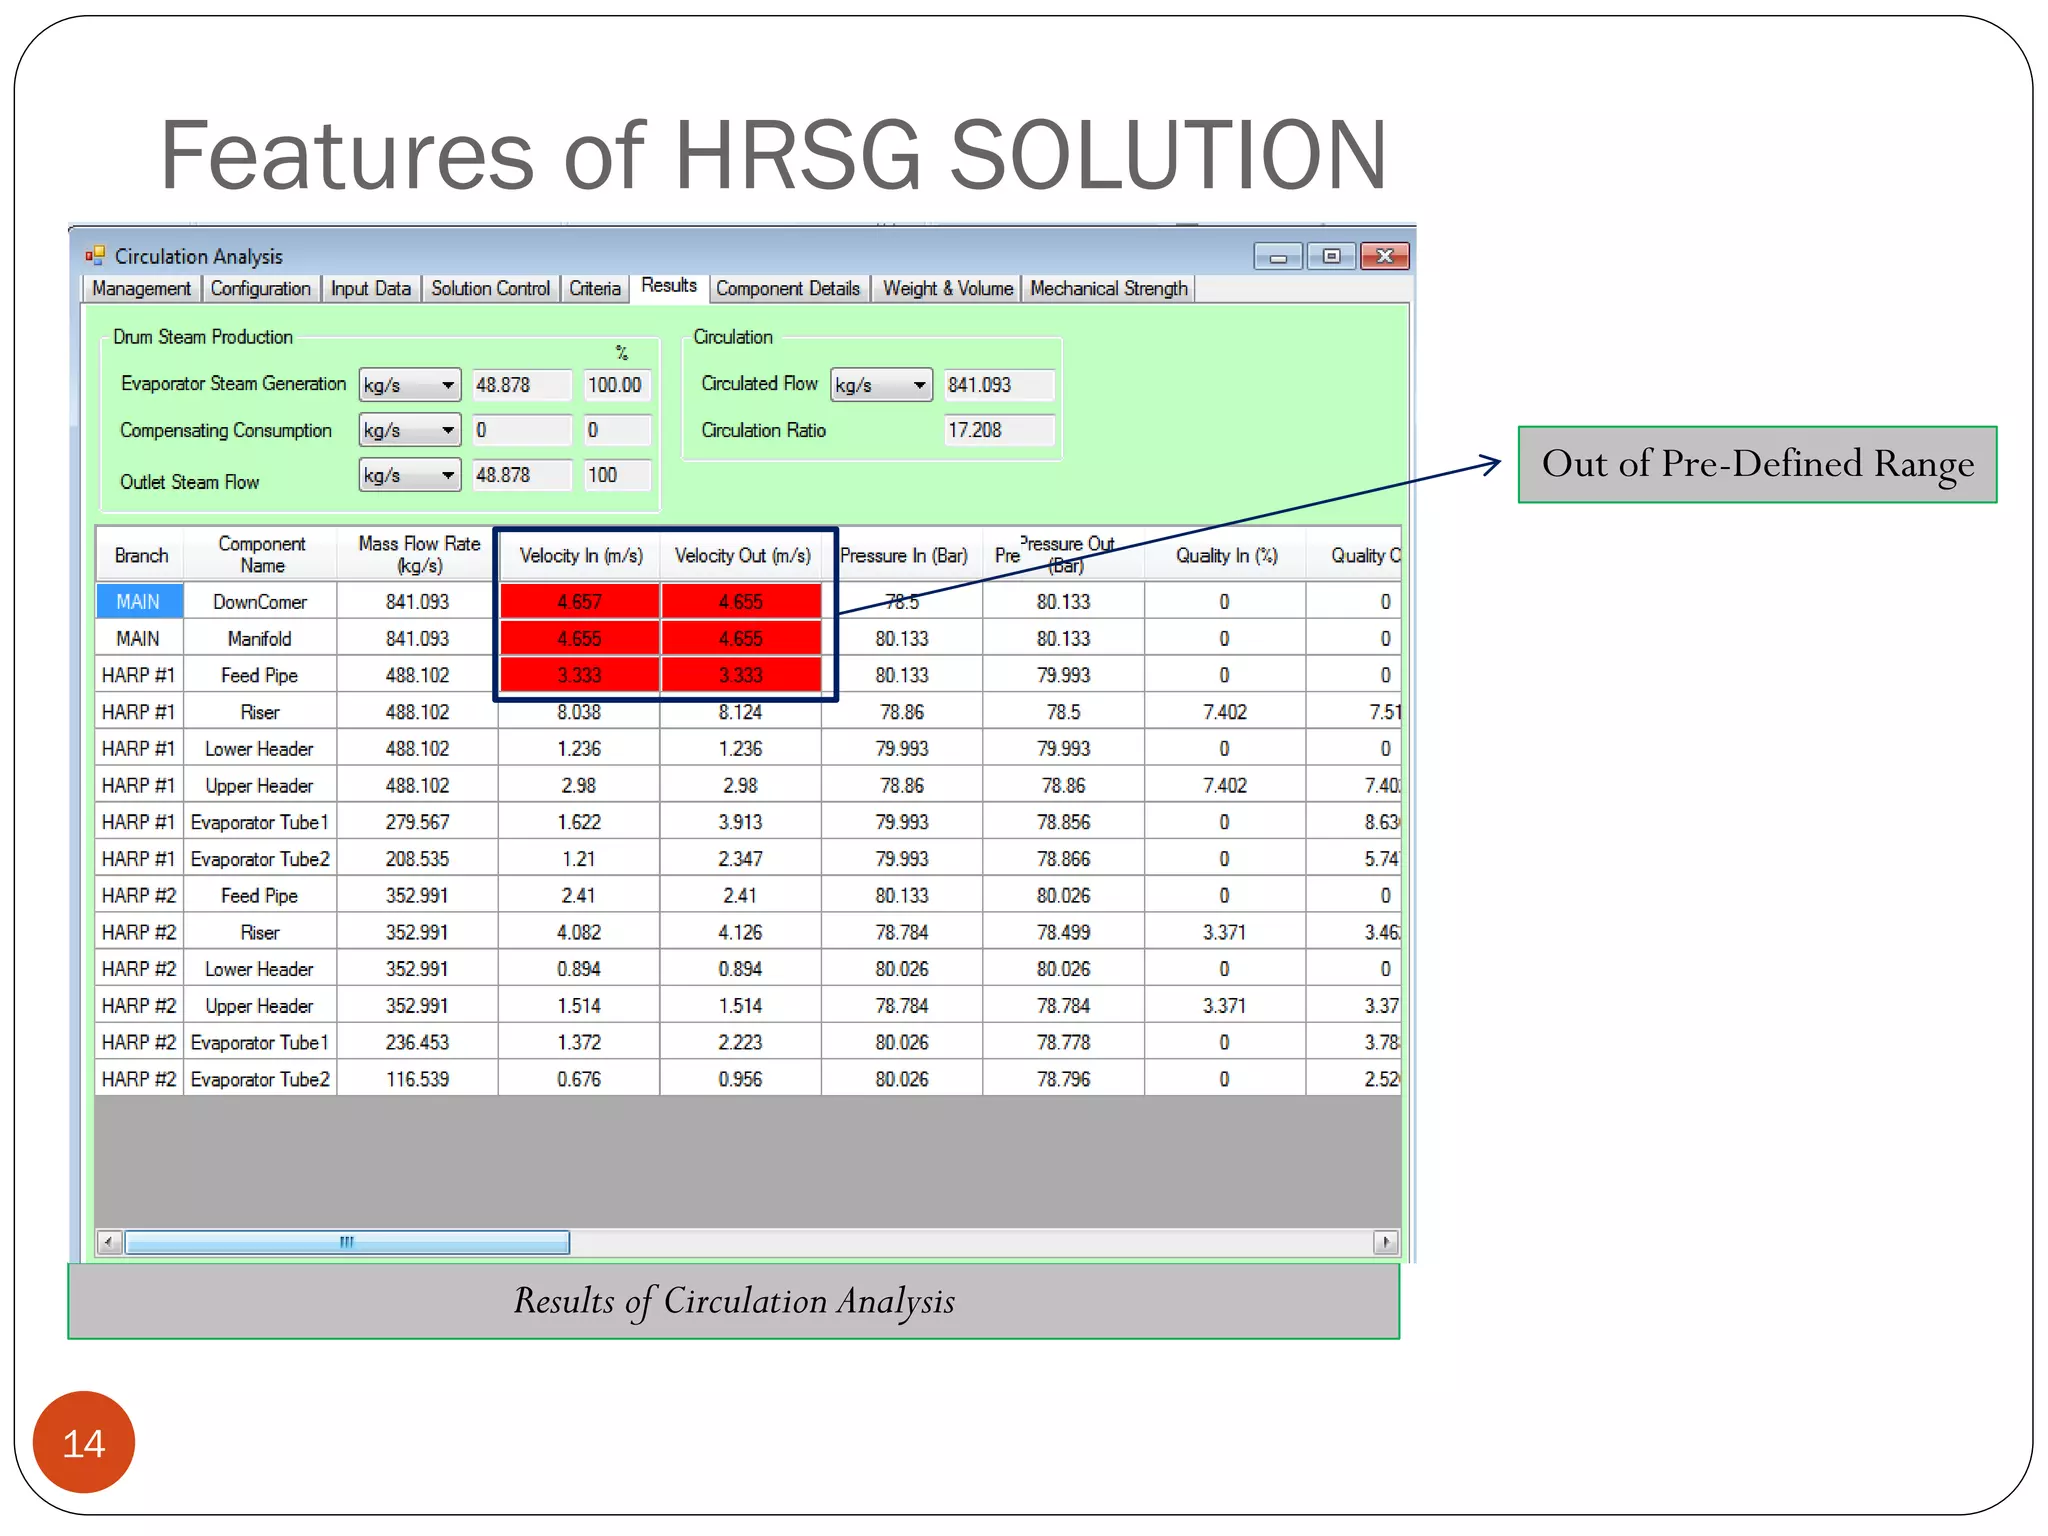Image resolution: width=2048 pixels, height=1536 pixels.
Task: Click mass flow value 116.539
Action: 418,1079
